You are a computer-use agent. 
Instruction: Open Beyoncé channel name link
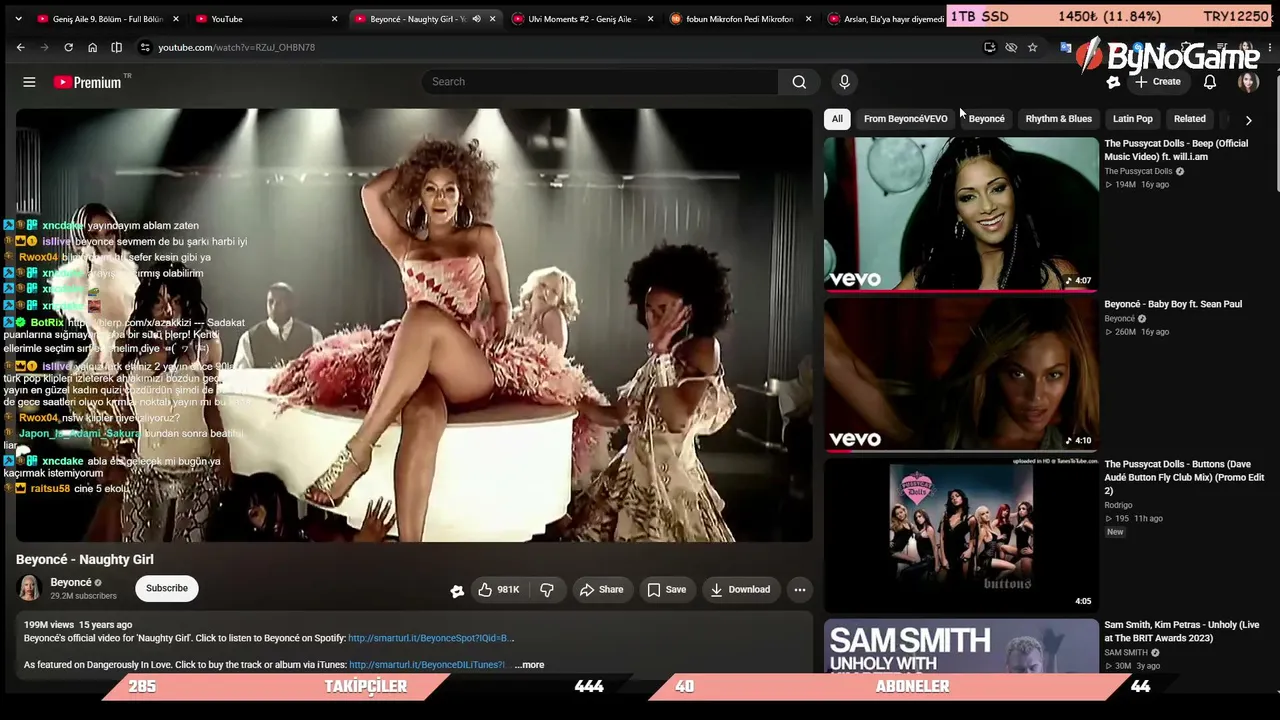[x=71, y=583]
